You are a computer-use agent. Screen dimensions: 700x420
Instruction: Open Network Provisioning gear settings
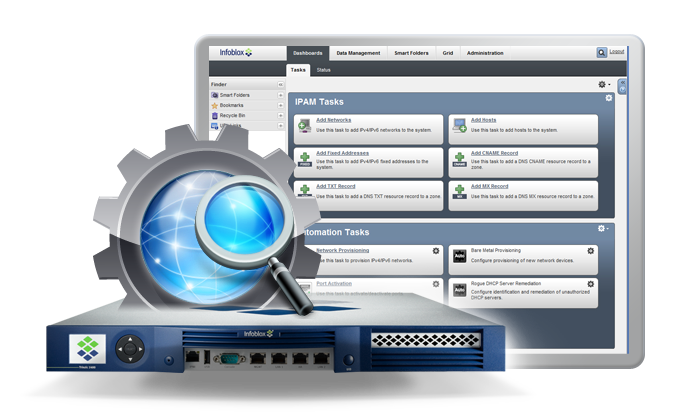coord(435,251)
